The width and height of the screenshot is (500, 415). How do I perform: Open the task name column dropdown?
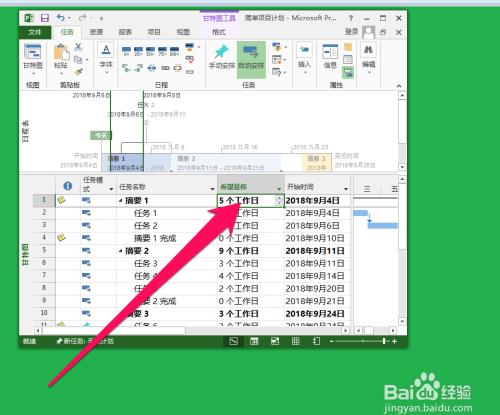pyautogui.click(x=212, y=189)
